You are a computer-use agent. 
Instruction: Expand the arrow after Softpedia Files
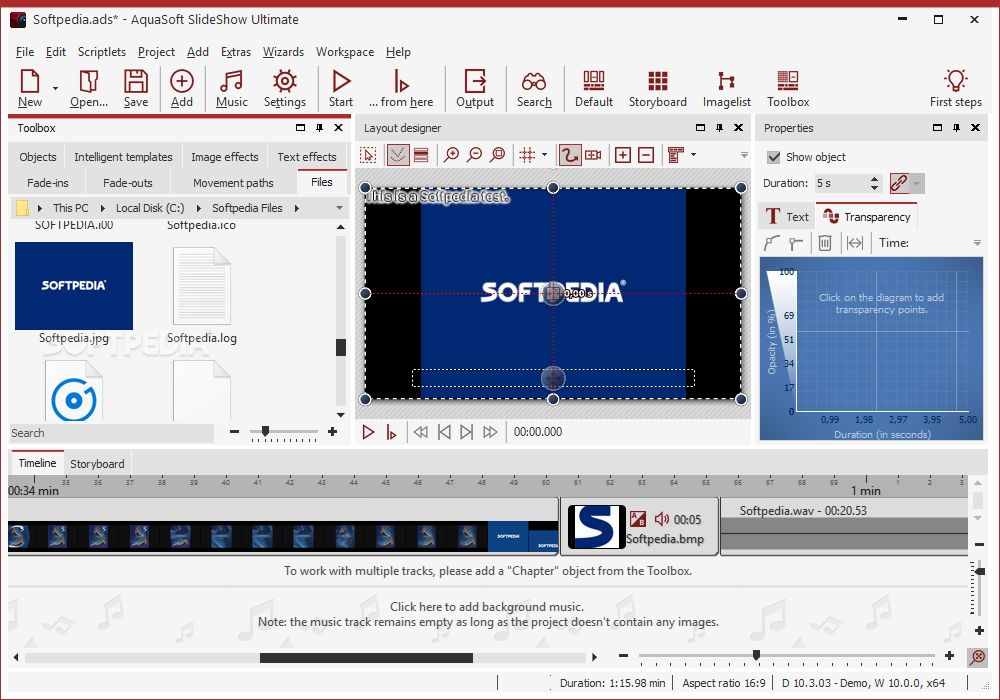point(297,208)
